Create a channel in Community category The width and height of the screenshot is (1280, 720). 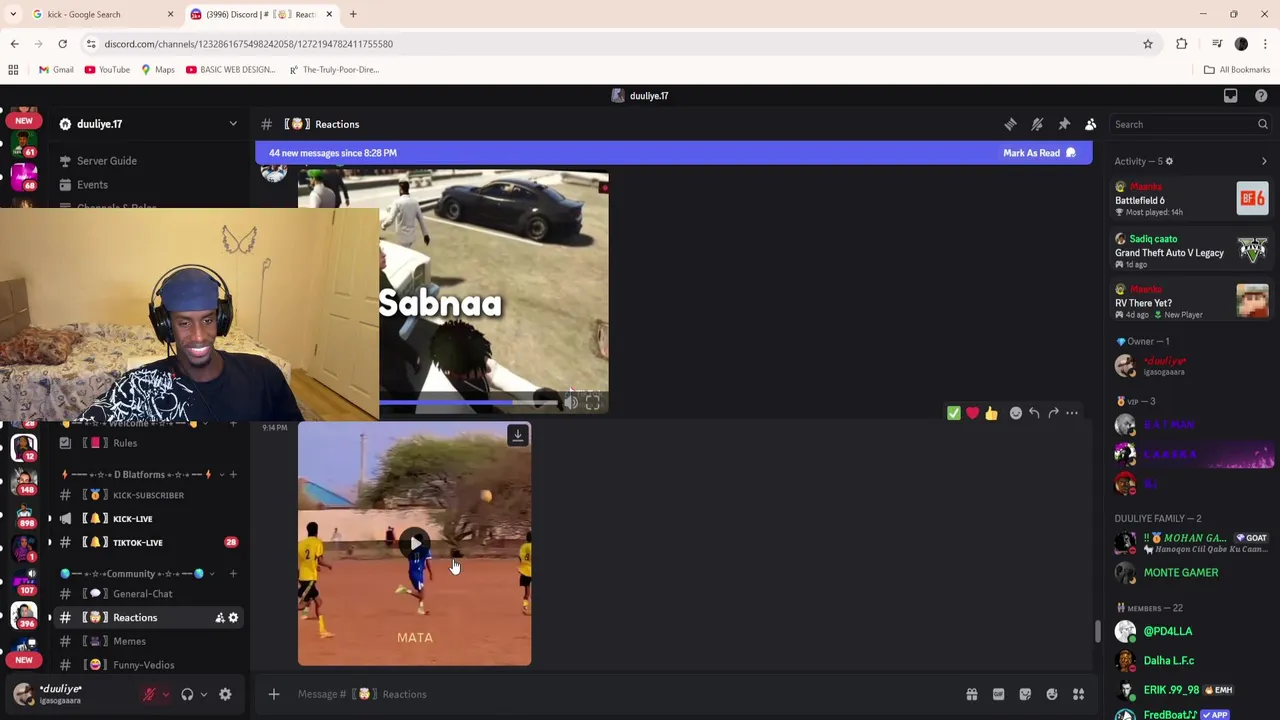233,574
